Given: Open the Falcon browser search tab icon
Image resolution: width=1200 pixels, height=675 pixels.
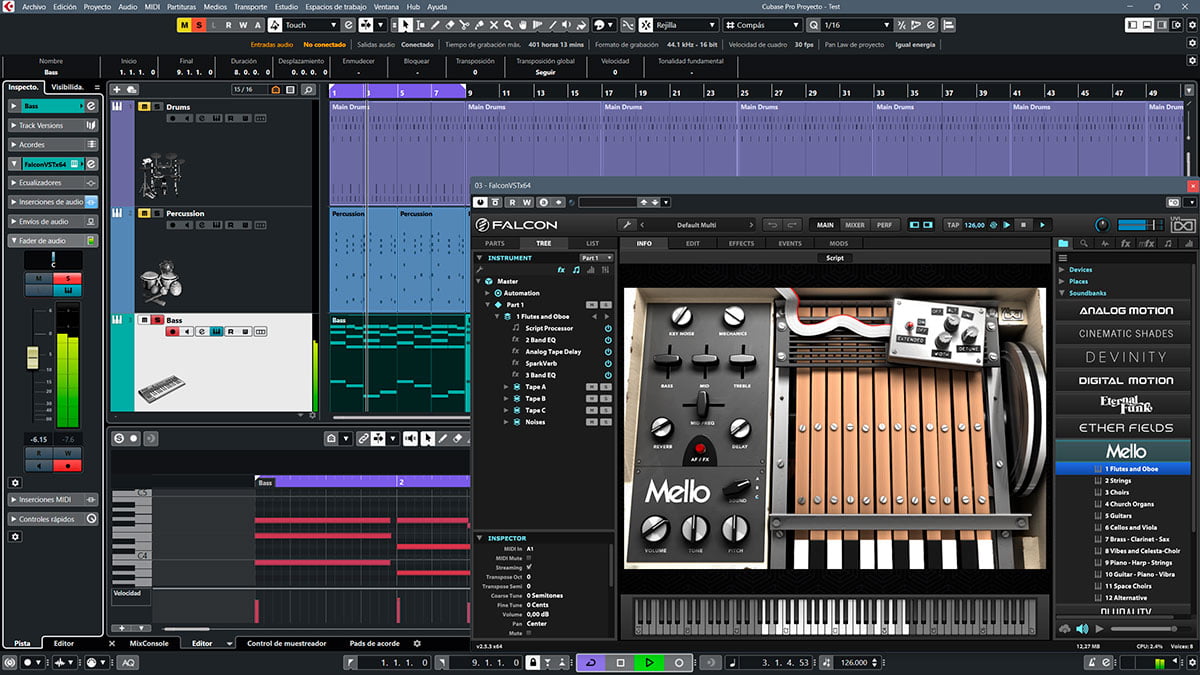Looking at the screenshot, I should [1082, 244].
